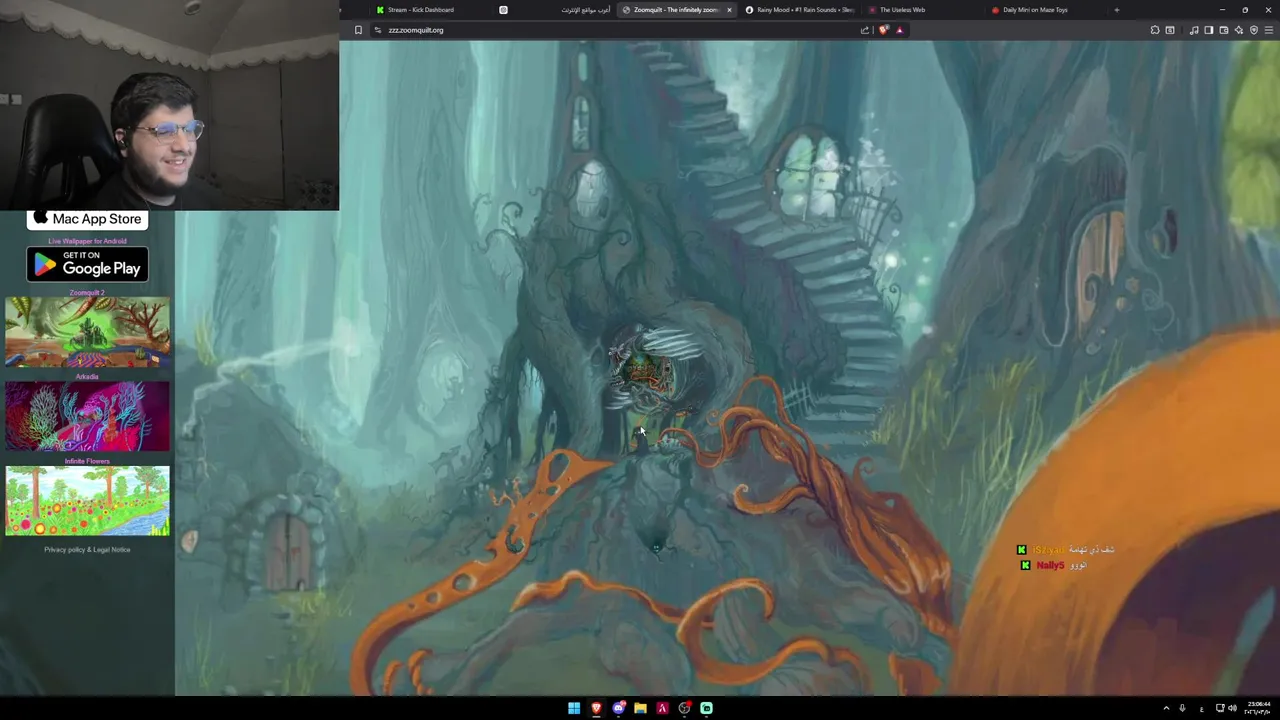Open the taskbar clock and date
The height and width of the screenshot is (720, 1280).
tap(1258, 708)
